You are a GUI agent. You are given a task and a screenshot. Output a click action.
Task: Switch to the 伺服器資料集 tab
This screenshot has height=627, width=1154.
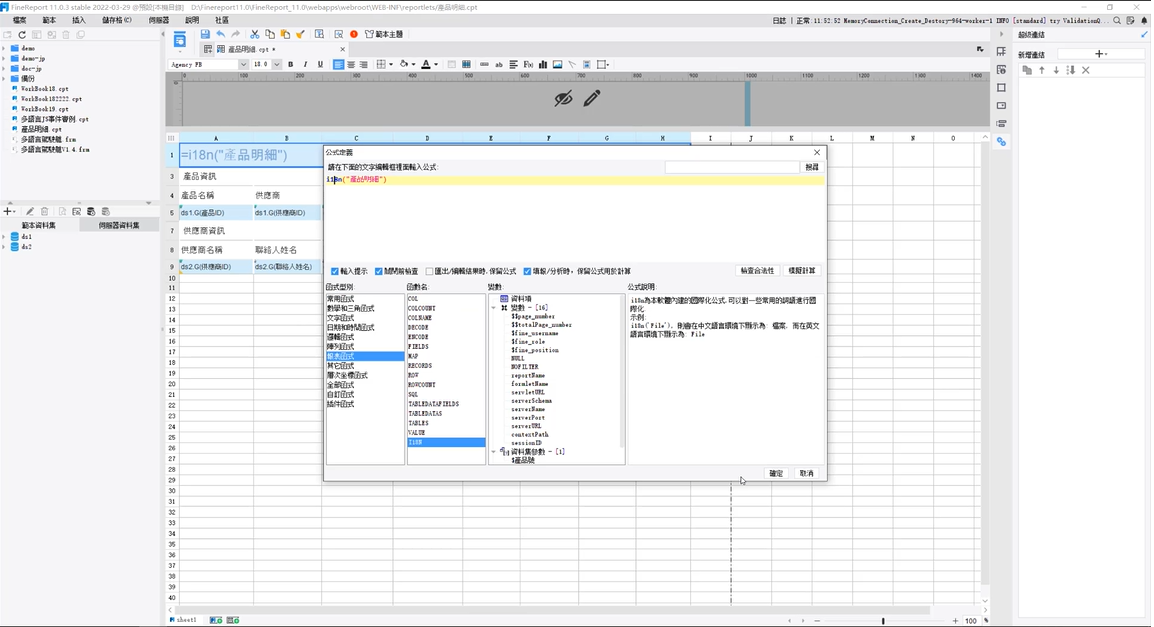[x=119, y=225]
